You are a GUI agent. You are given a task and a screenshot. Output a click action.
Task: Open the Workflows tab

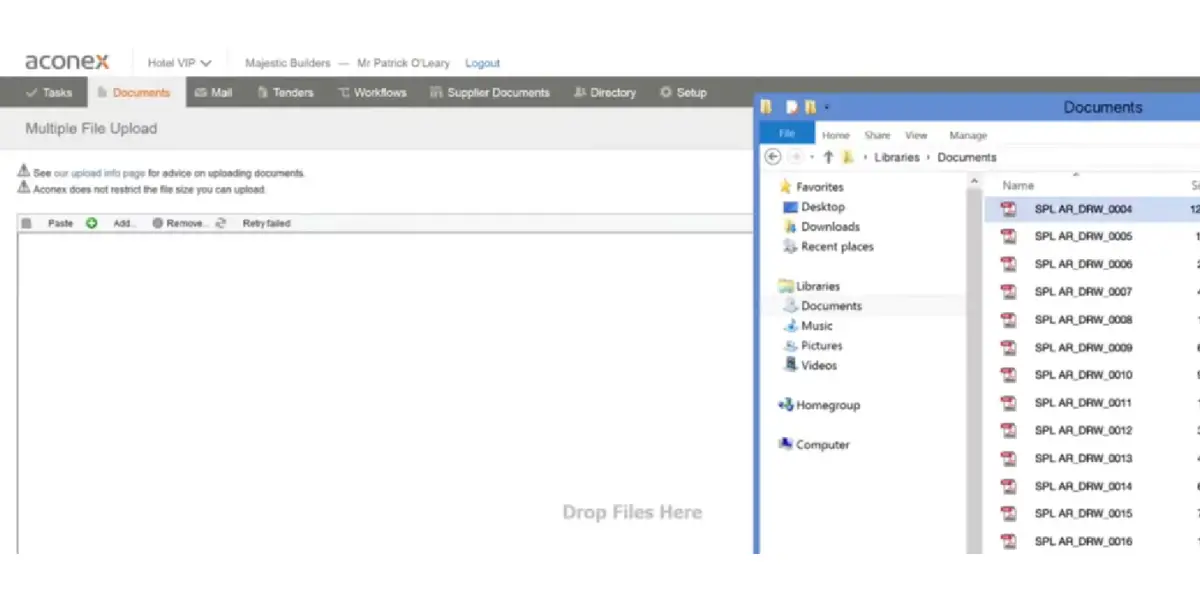pyautogui.click(x=372, y=92)
